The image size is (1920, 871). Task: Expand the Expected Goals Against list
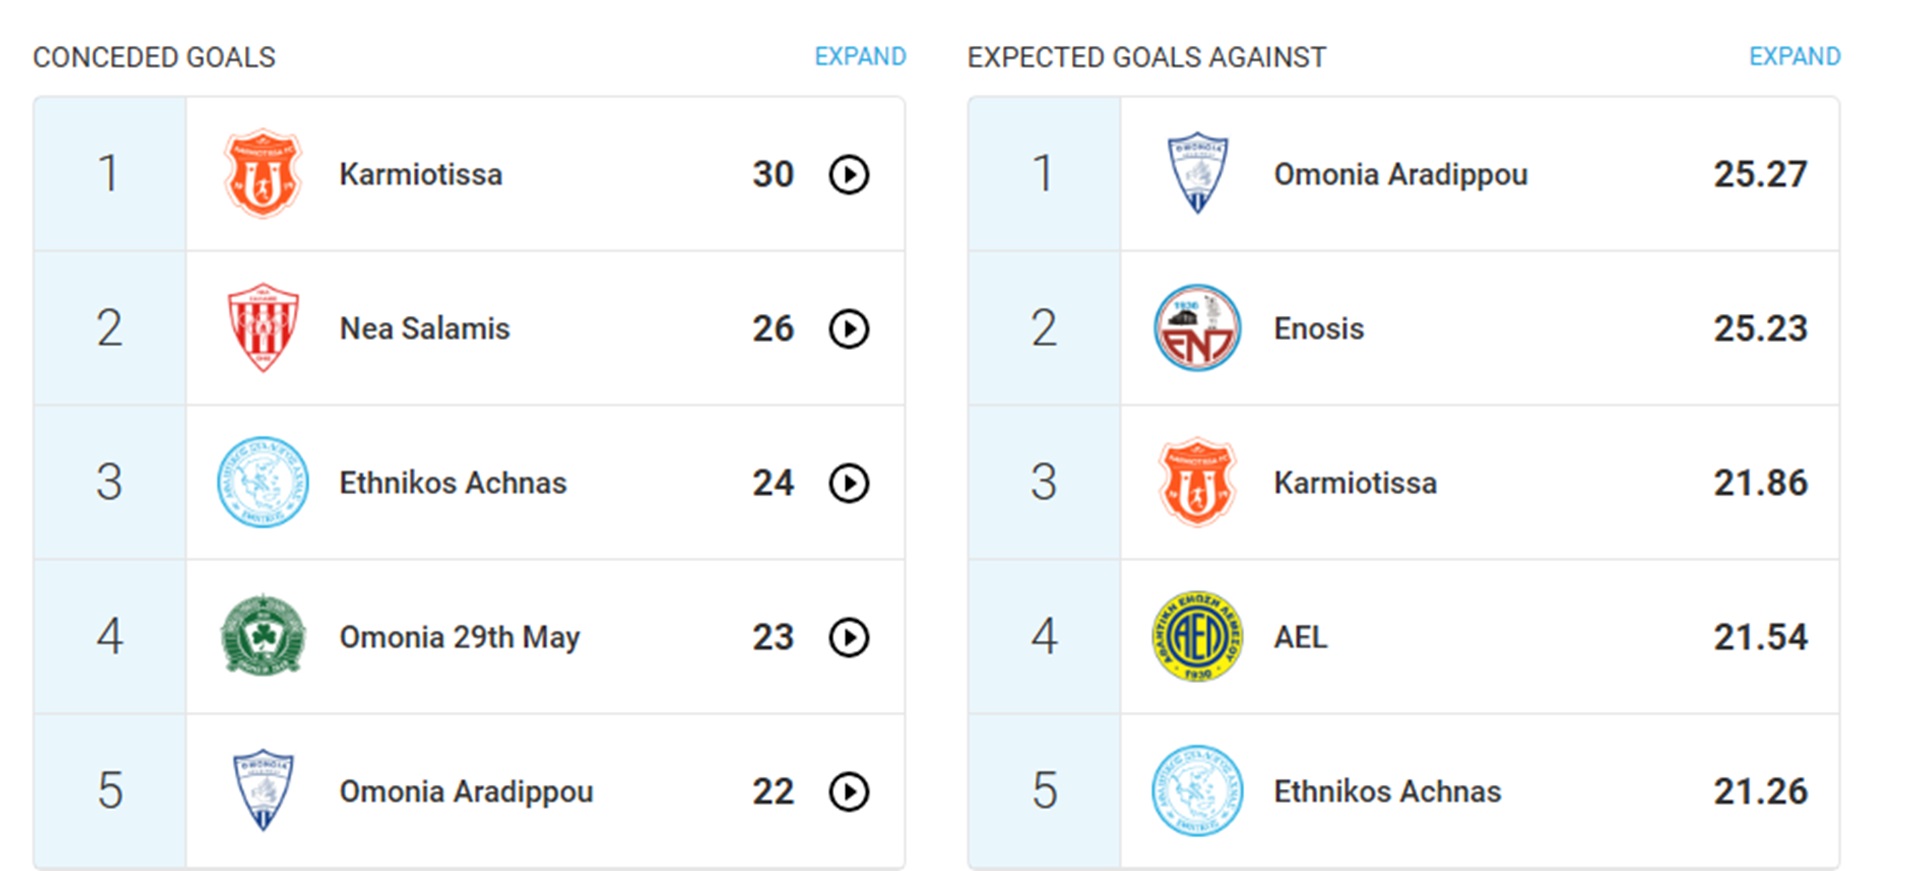pos(1794,57)
